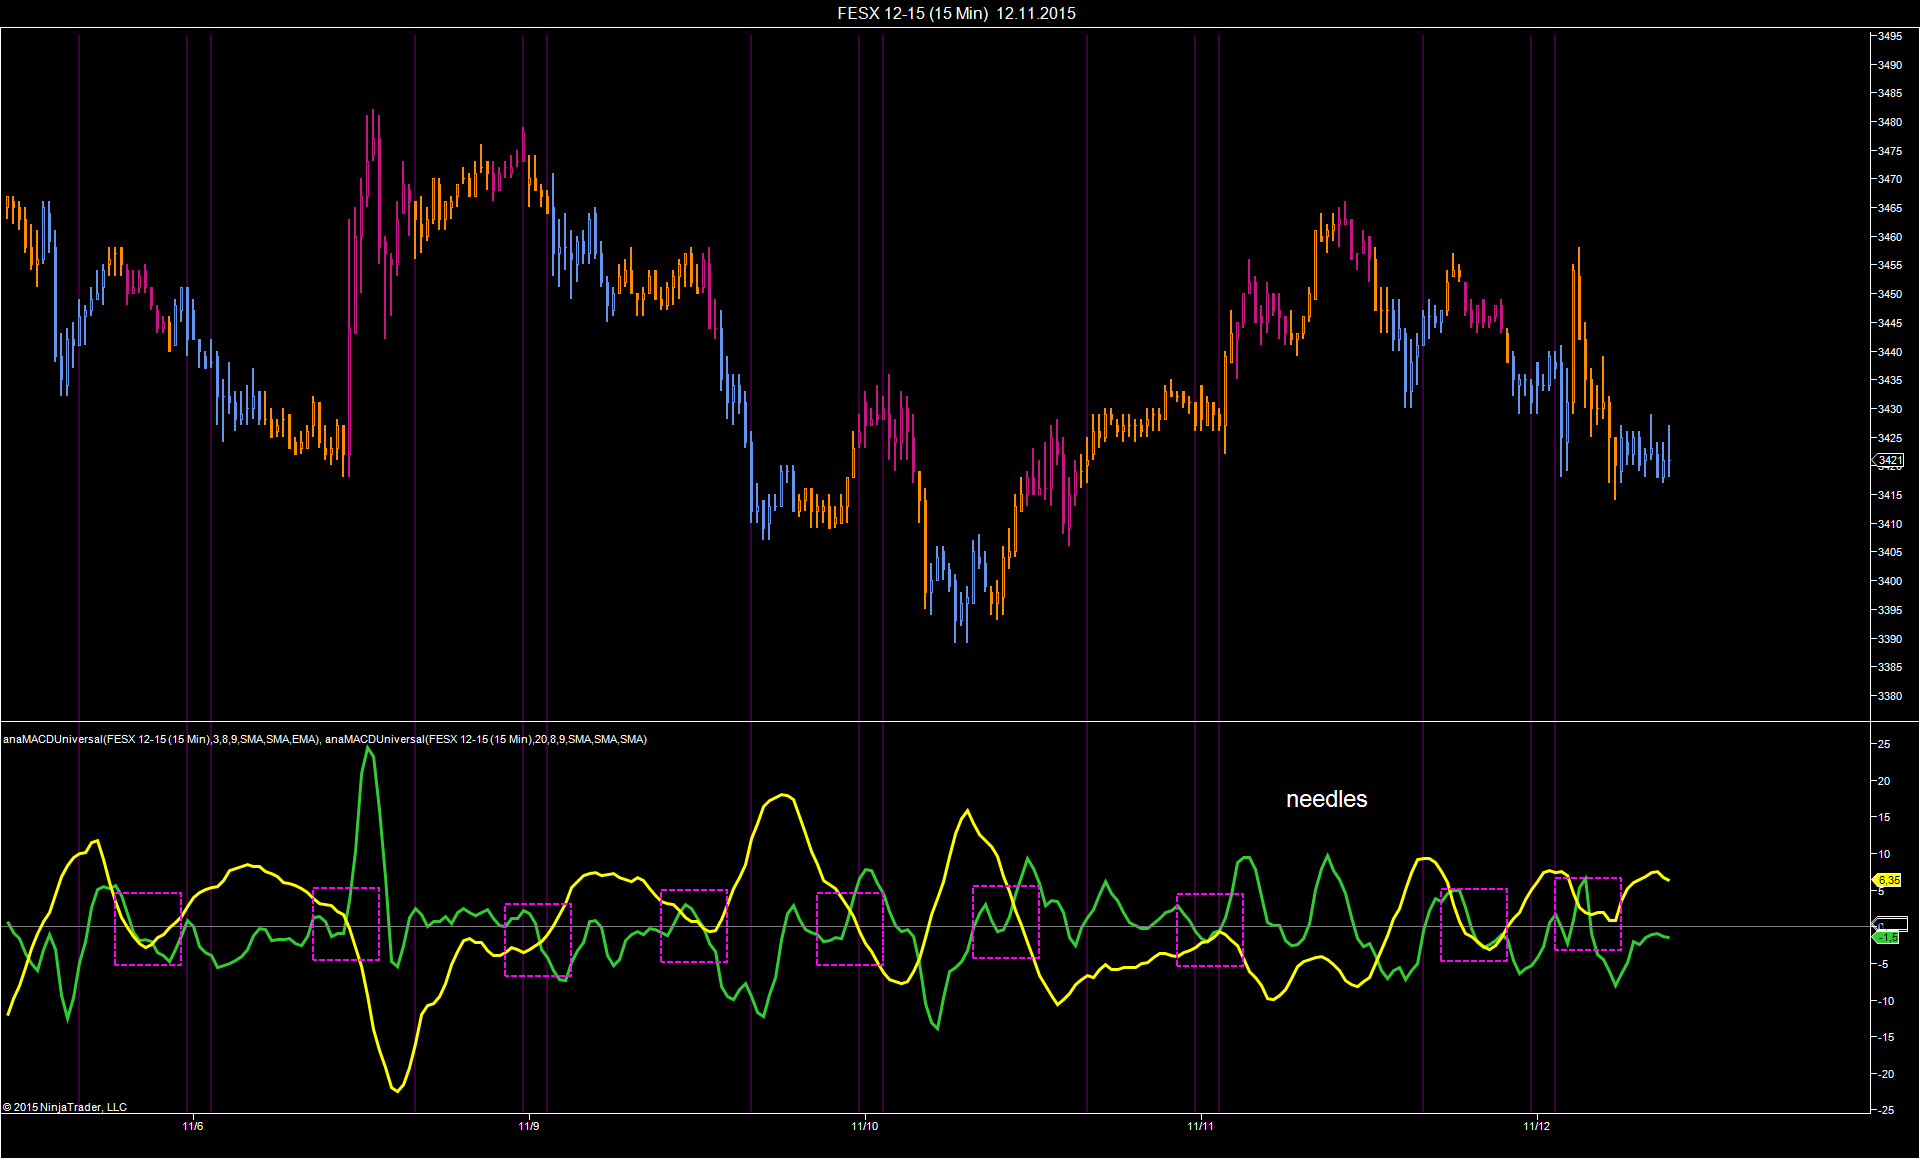Click the 3495 price axis label
Image resolution: width=1920 pixels, height=1159 pixels.
click(1890, 36)
